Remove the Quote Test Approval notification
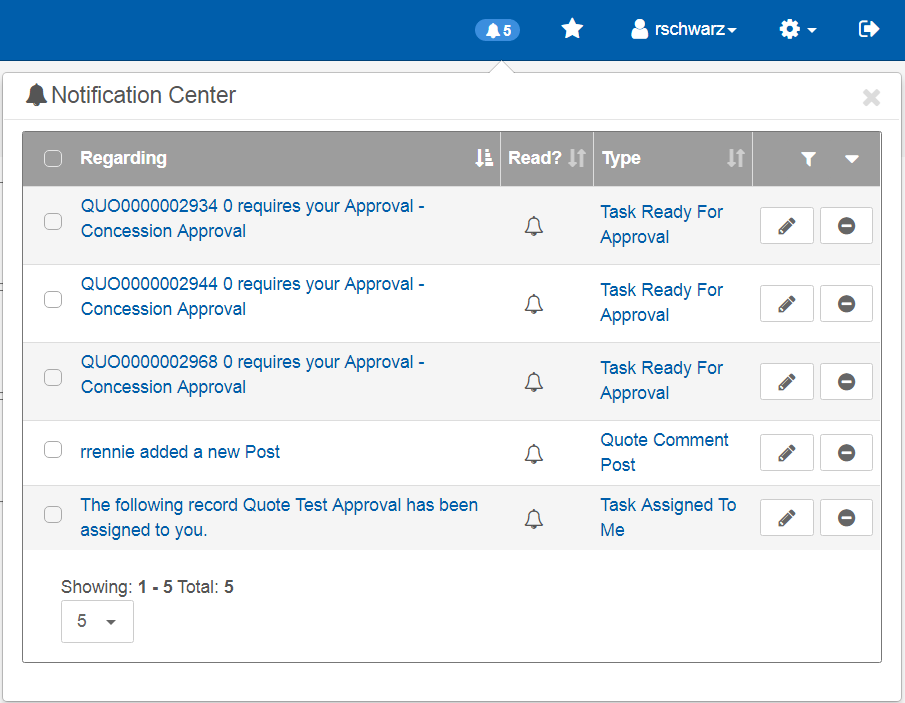 846,518
